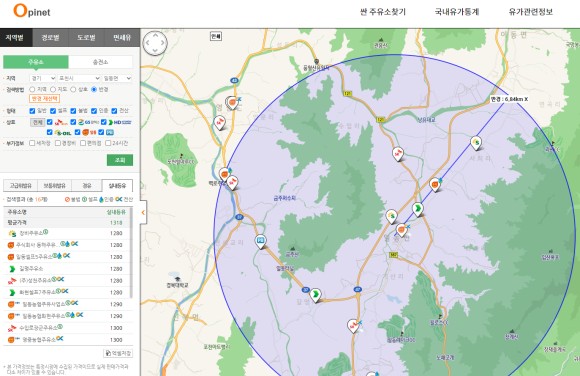Close the radius label with X

coord(526,99)
